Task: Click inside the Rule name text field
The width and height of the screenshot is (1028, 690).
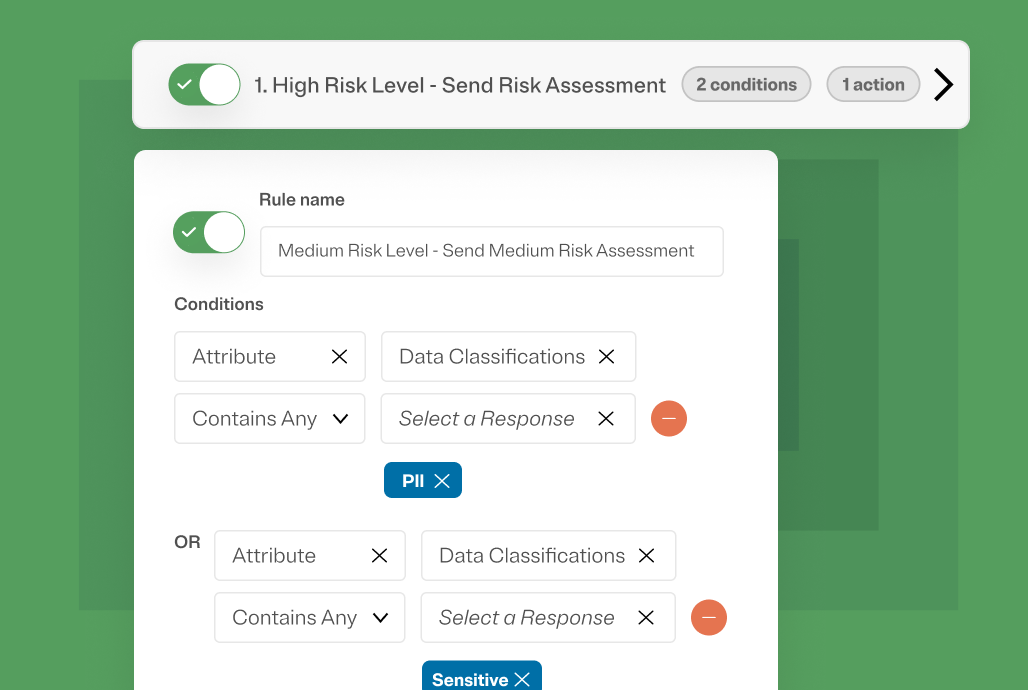Action: pyautogui.click(x=491, y=251)
